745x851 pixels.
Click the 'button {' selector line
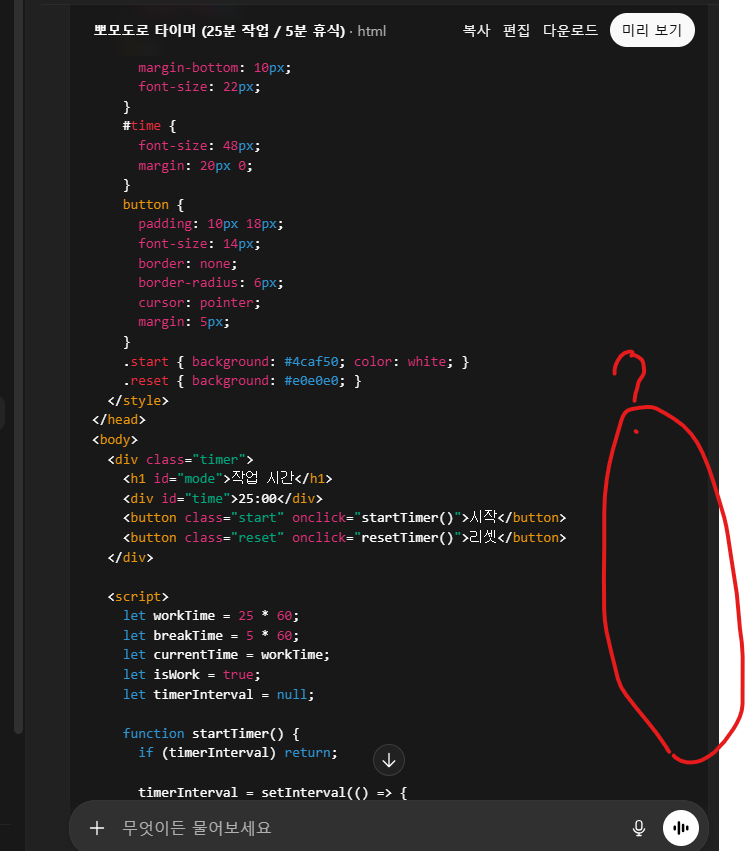tap(154, 205)
